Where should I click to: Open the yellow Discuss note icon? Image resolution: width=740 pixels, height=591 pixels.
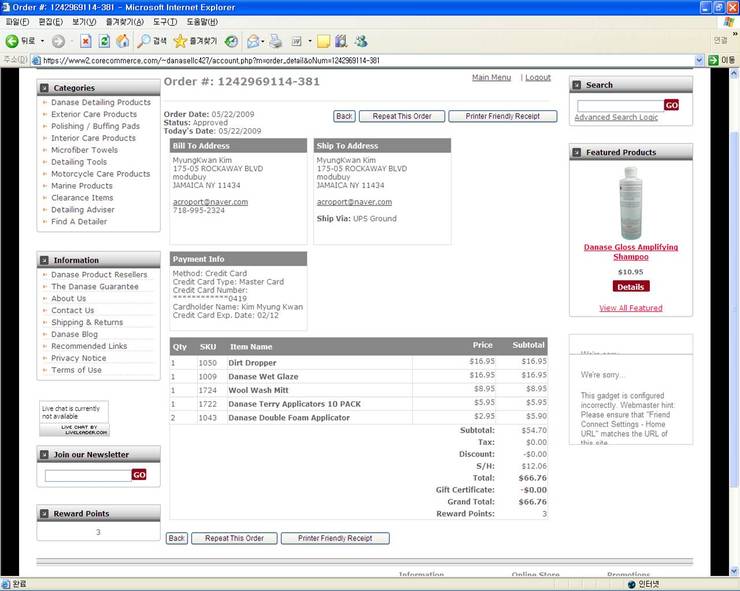coord(323,42)
